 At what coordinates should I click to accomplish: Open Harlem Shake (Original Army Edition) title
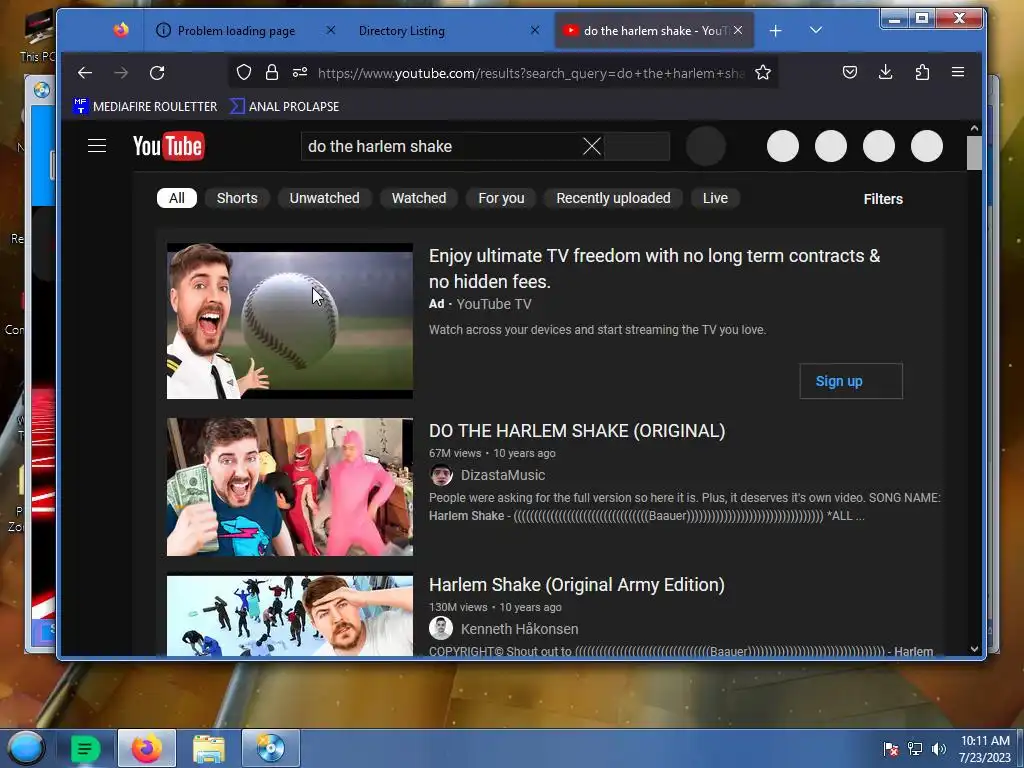click(x=577, y=584)
